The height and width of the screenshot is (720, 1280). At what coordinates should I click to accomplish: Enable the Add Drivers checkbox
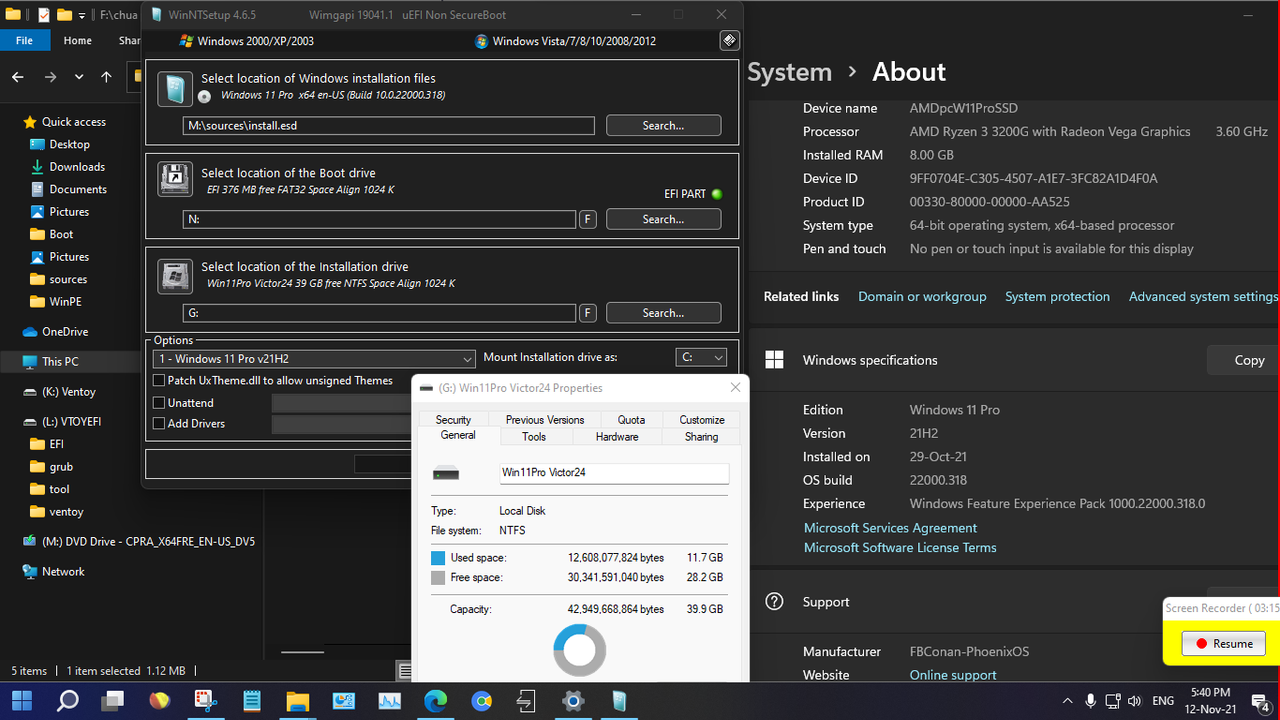coord(159,423)
